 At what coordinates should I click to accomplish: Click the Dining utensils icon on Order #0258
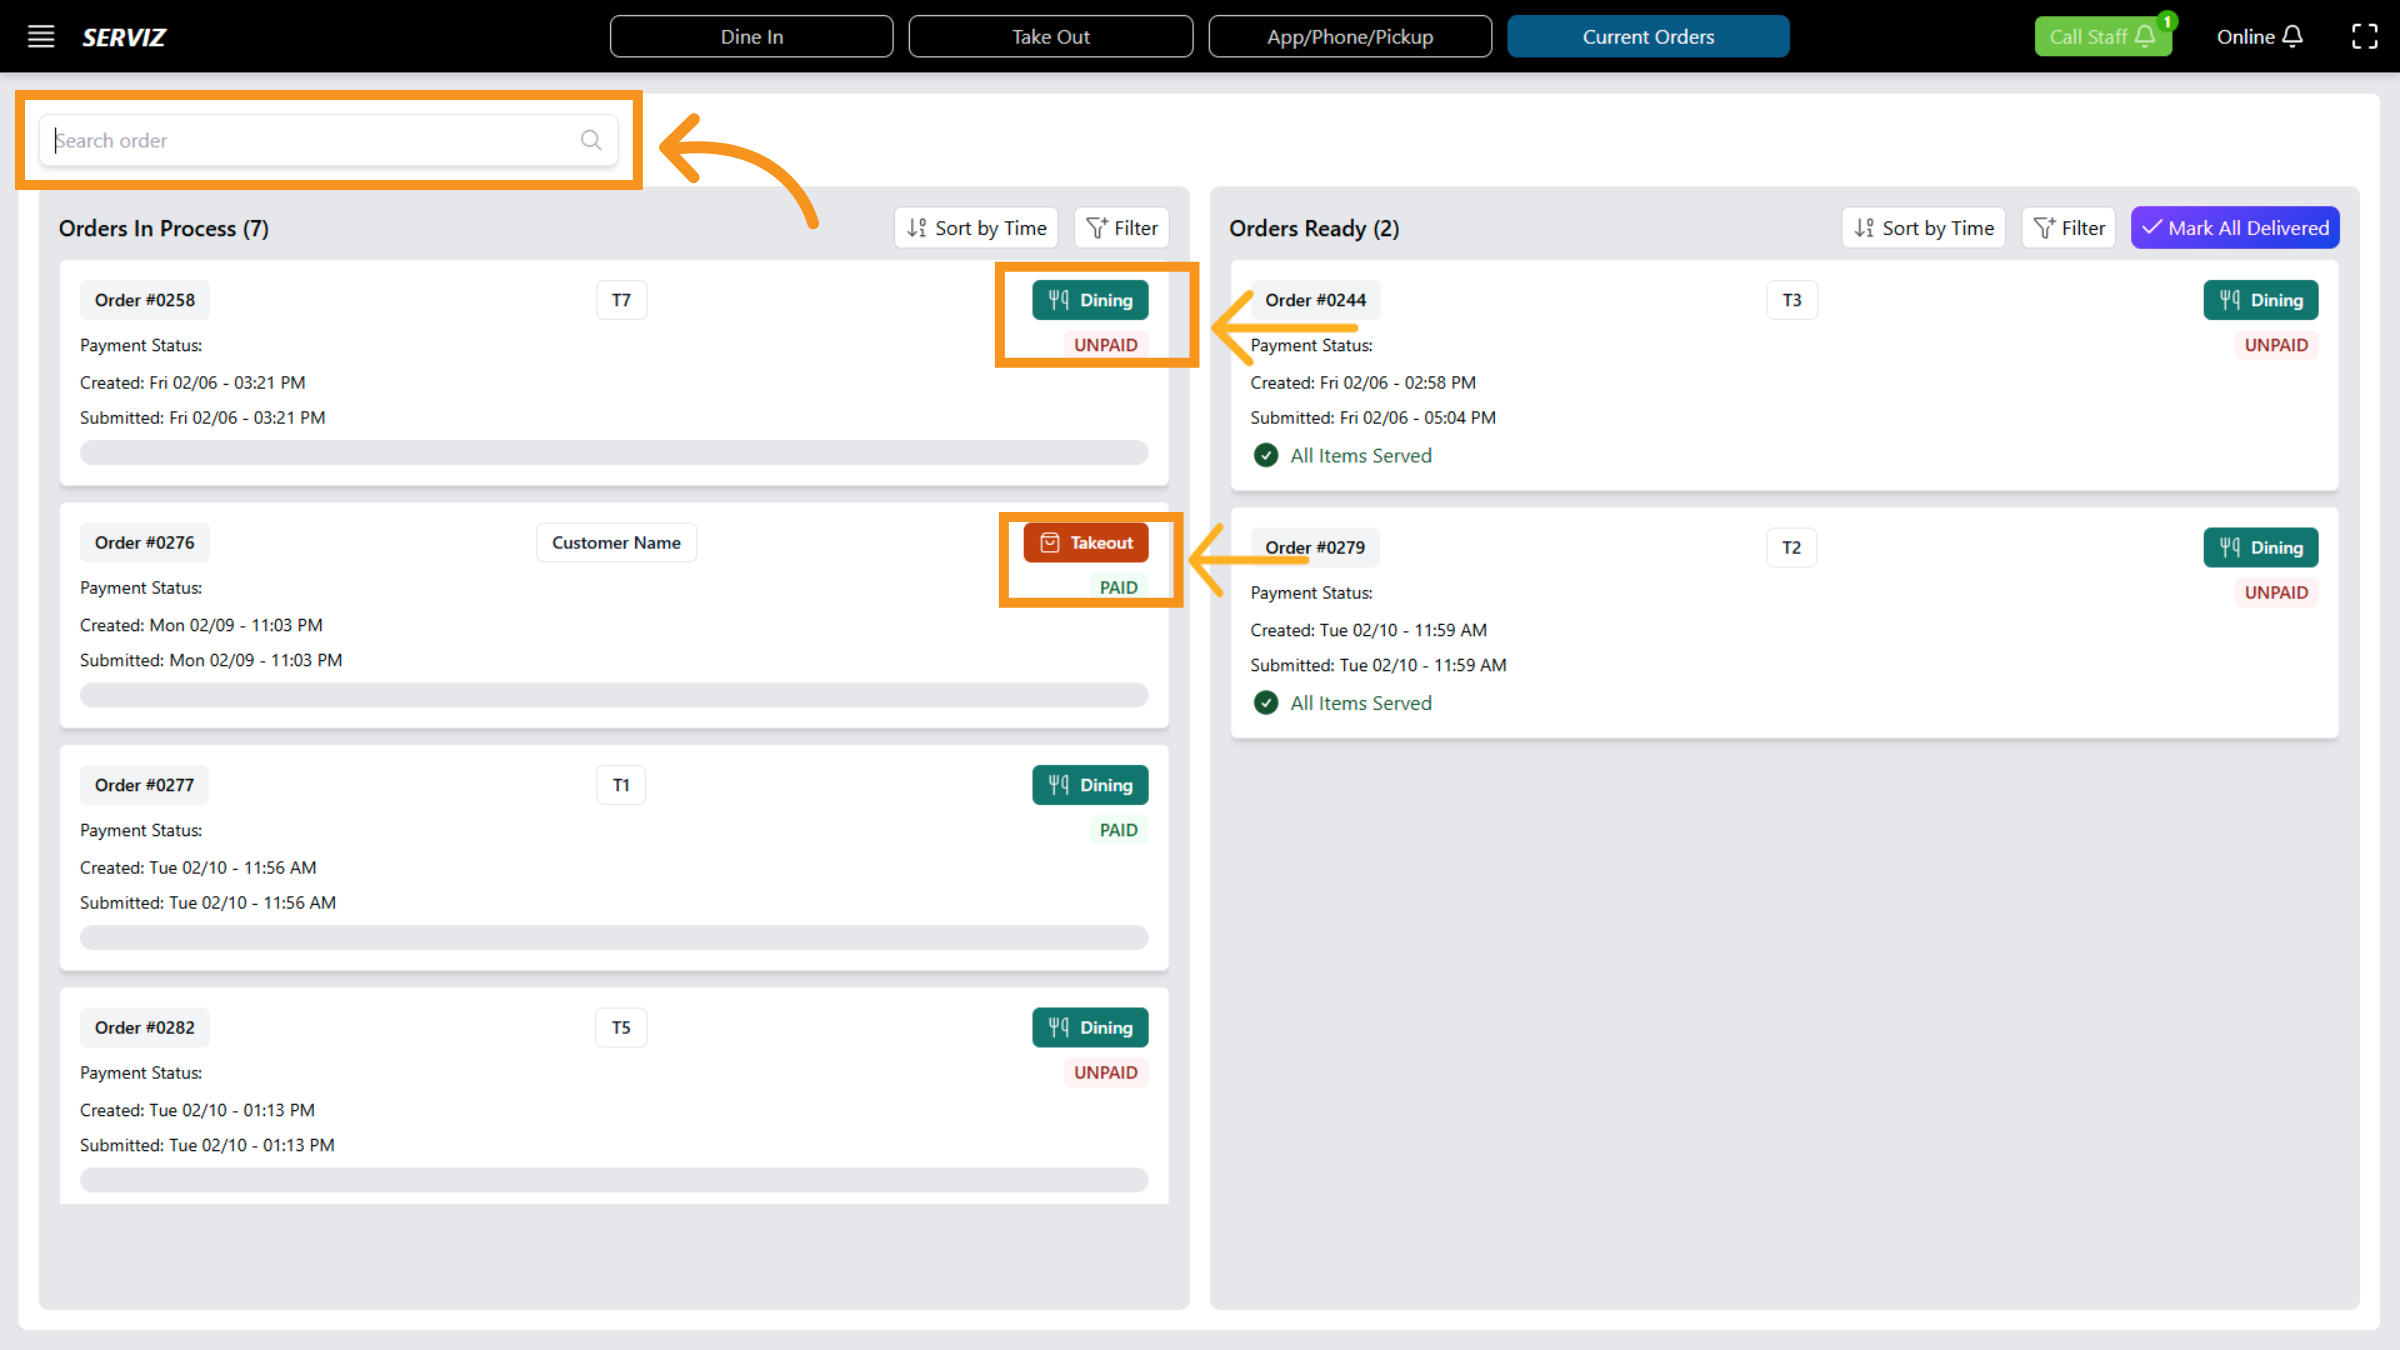(1059, 299)
